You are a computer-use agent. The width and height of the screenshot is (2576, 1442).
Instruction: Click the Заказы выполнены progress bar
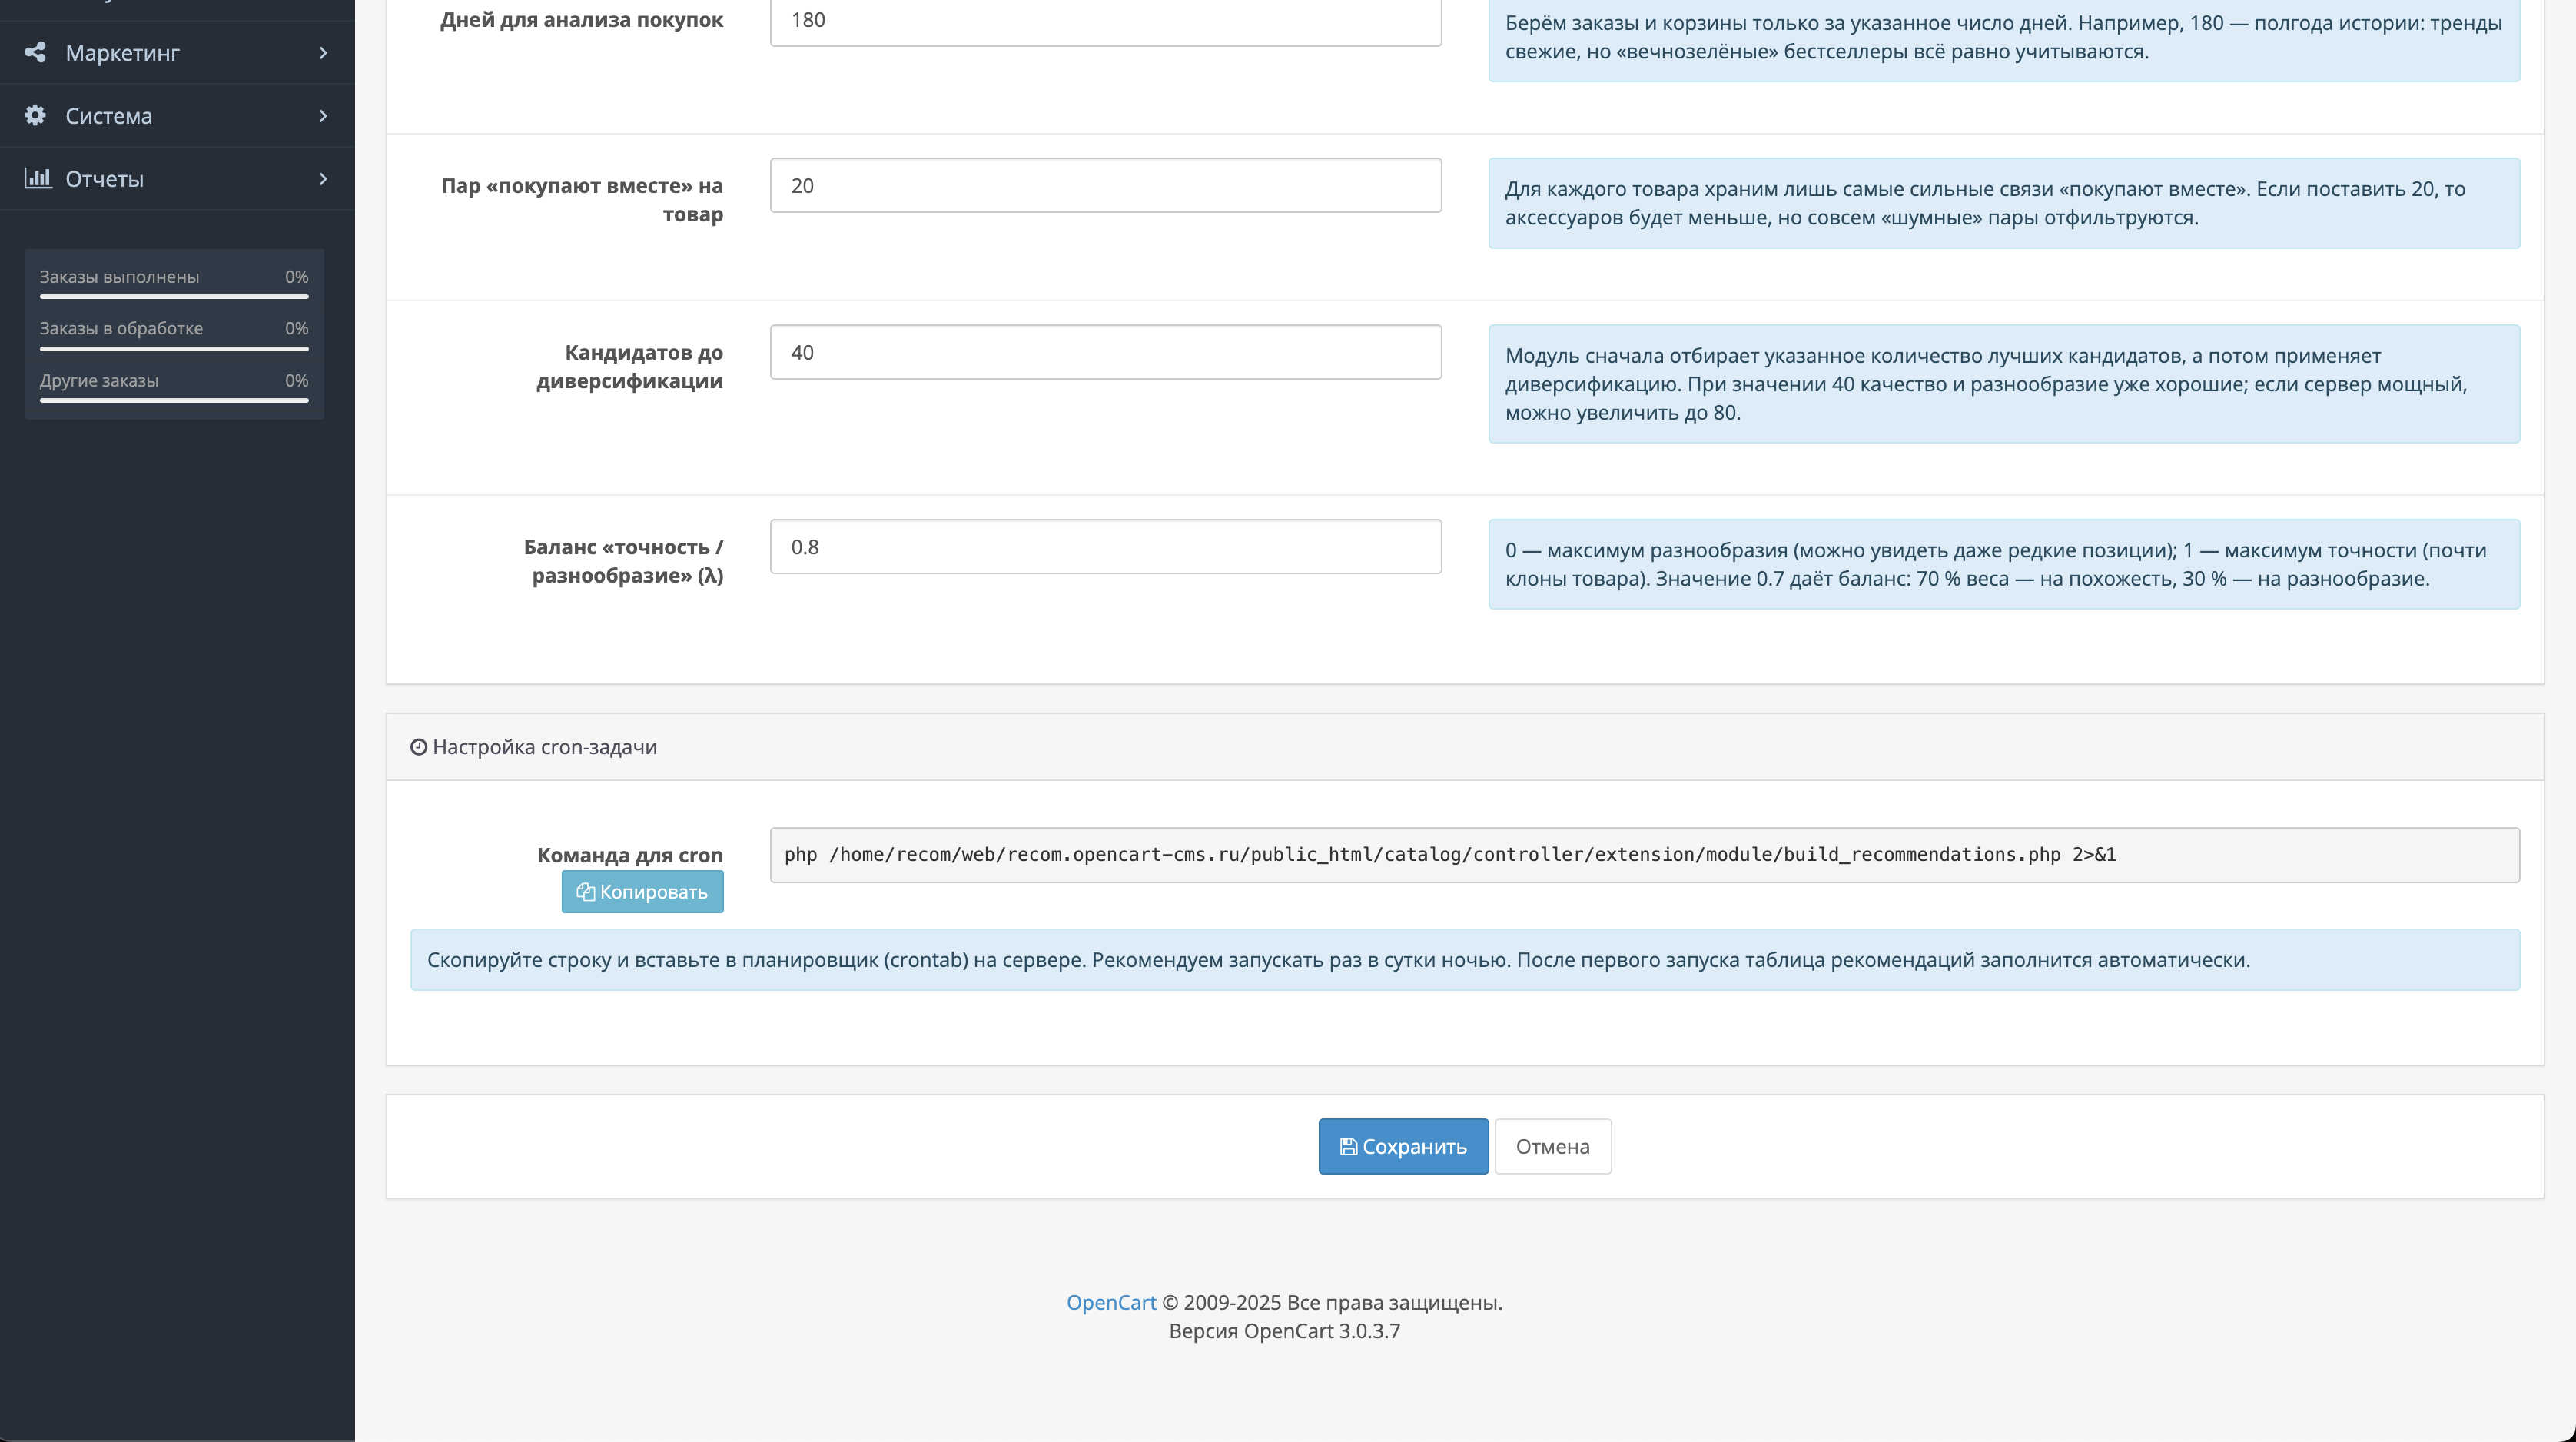pos(174,296)
